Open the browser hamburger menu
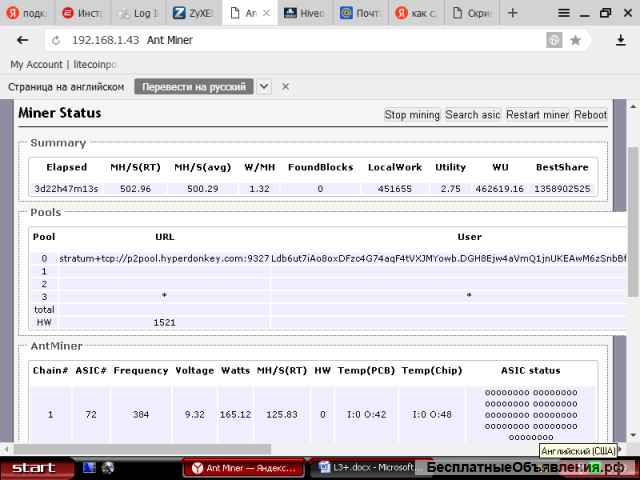The image size is (640, 480). click(x=564, y=13)
